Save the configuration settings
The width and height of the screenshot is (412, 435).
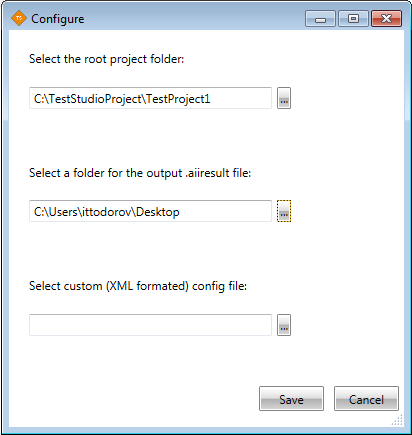(x=291, y=399)
